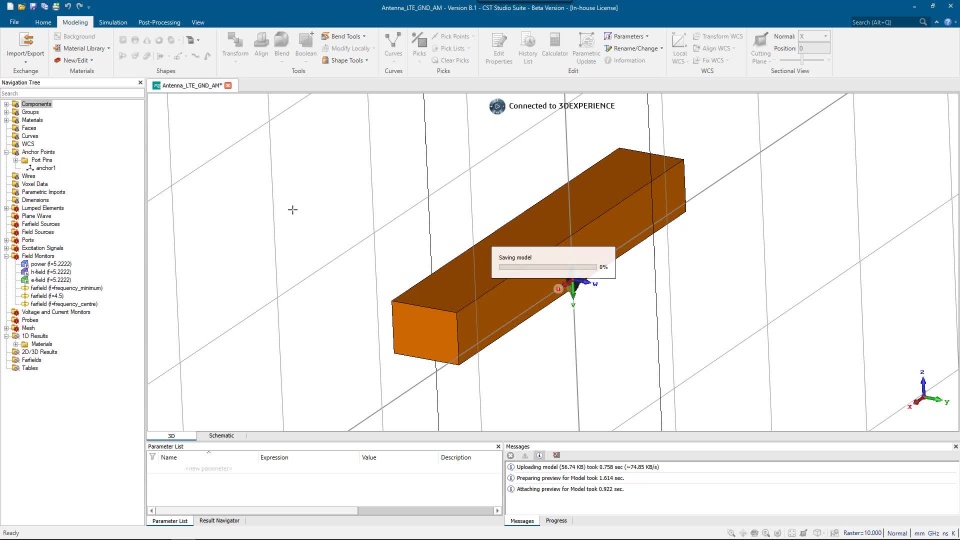Click the 3DEXPERIENCE connection icon

click(x=497, y=107)
